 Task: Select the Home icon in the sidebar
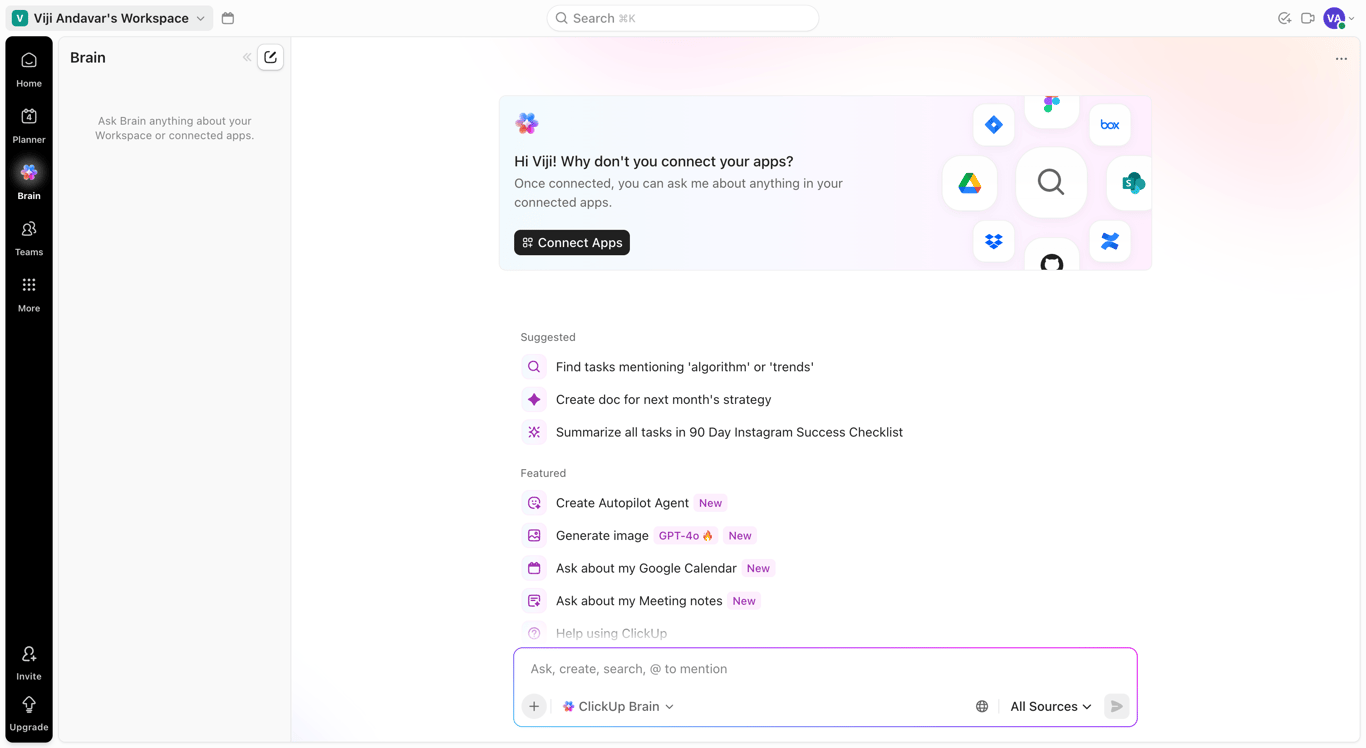28,68
